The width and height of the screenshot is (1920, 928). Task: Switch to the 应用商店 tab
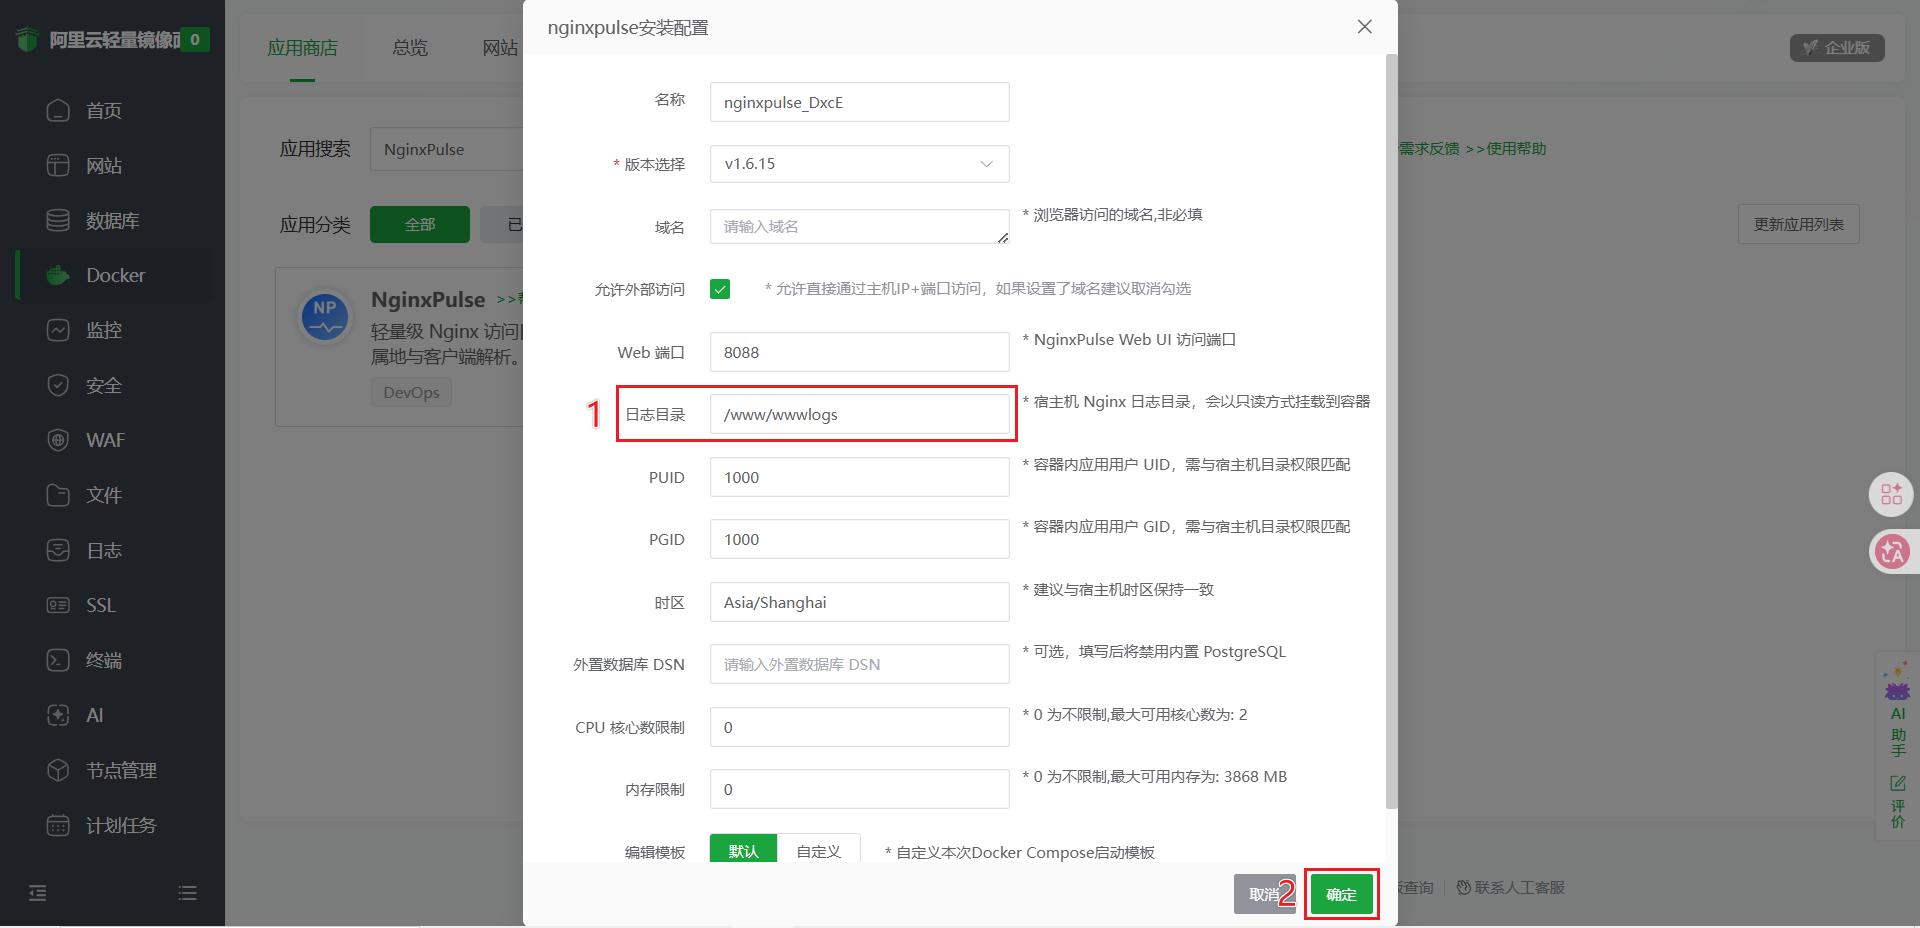tap(302, 48)
